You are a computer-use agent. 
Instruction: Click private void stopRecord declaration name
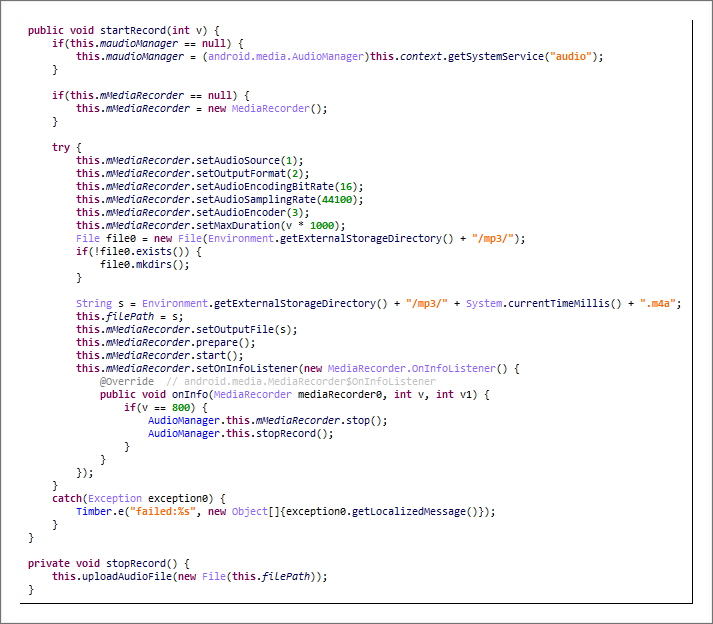point(136,564)
